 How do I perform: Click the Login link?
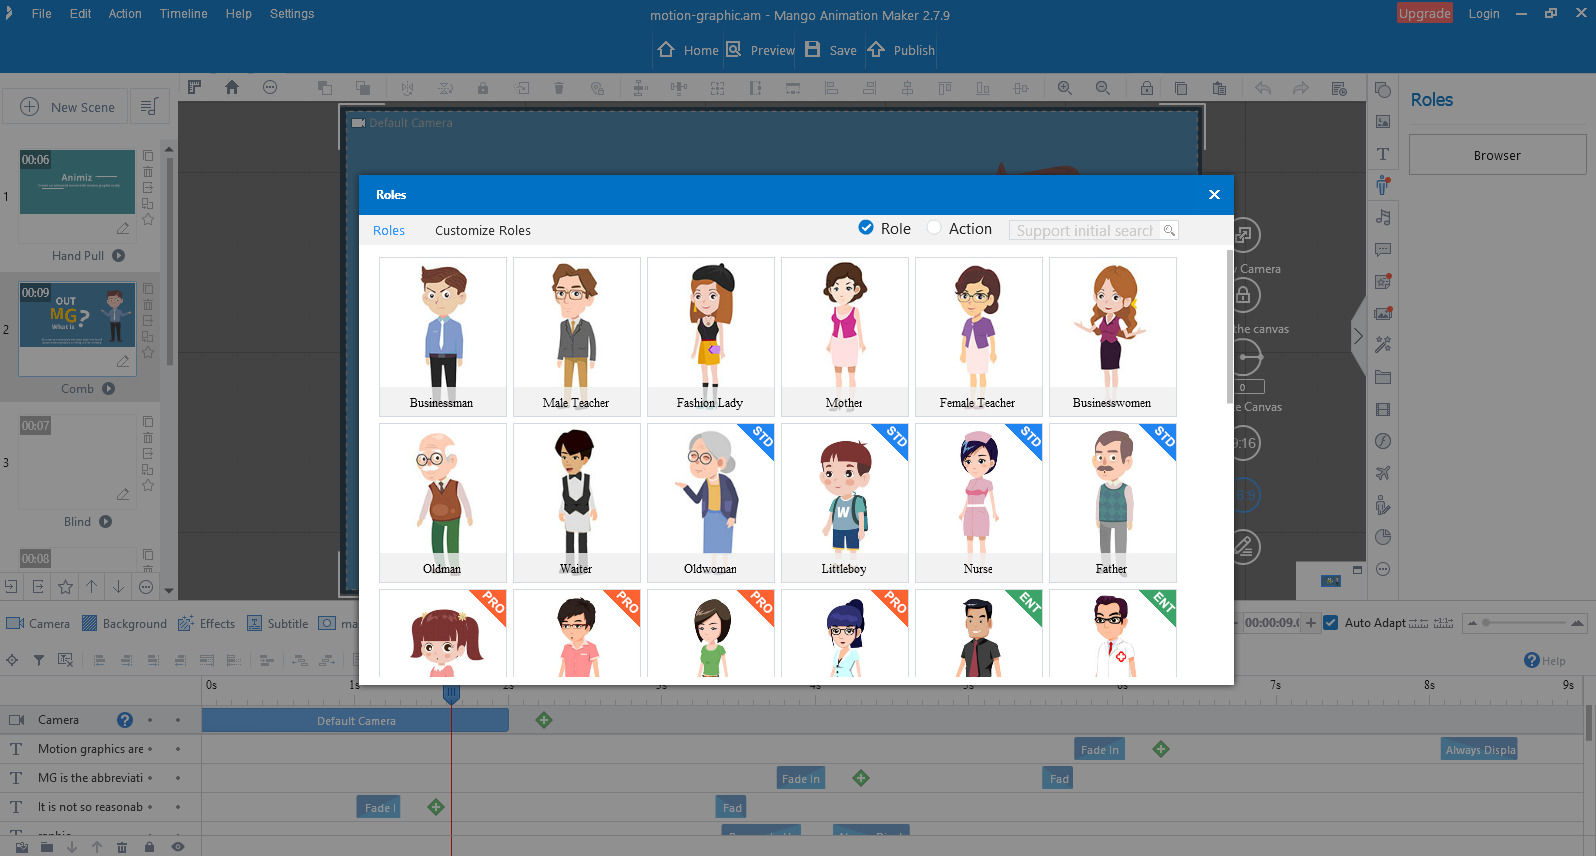click(1484, 13)
